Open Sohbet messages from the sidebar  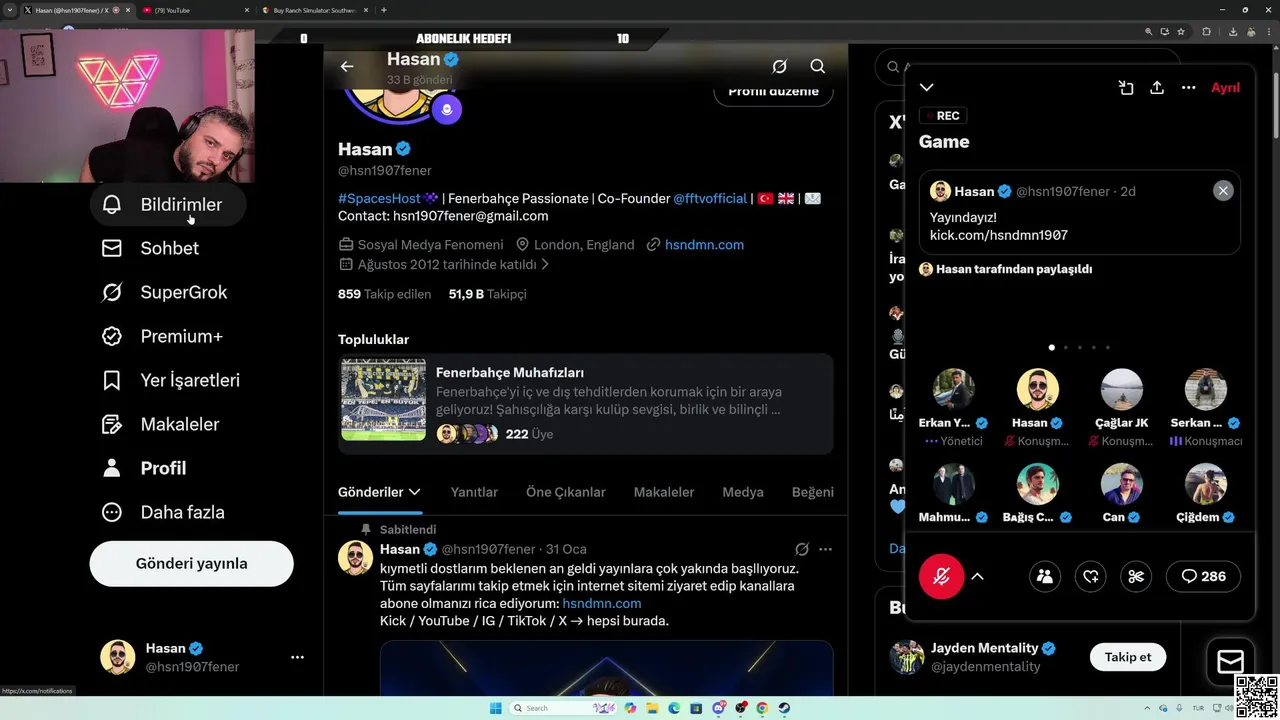pyautogui.click(x=150, y=248)
